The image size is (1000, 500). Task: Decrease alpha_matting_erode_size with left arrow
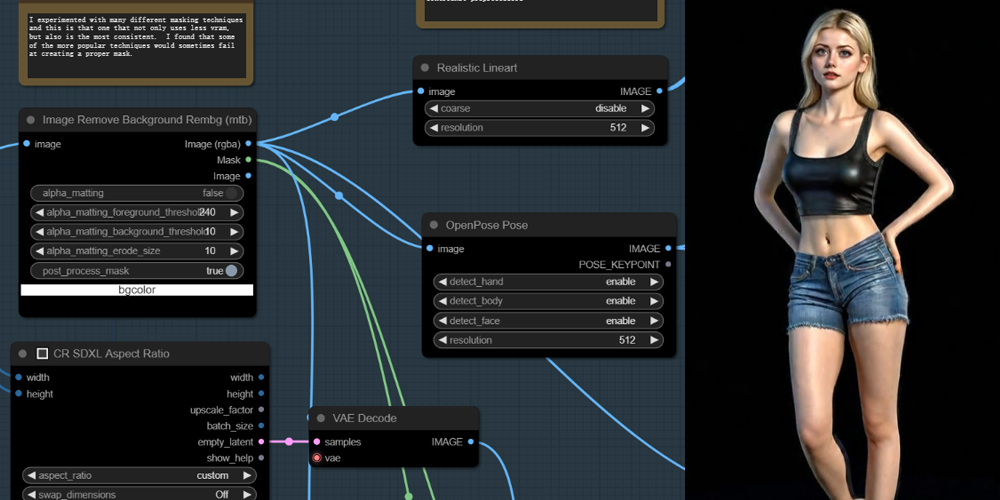coord(40,251)
